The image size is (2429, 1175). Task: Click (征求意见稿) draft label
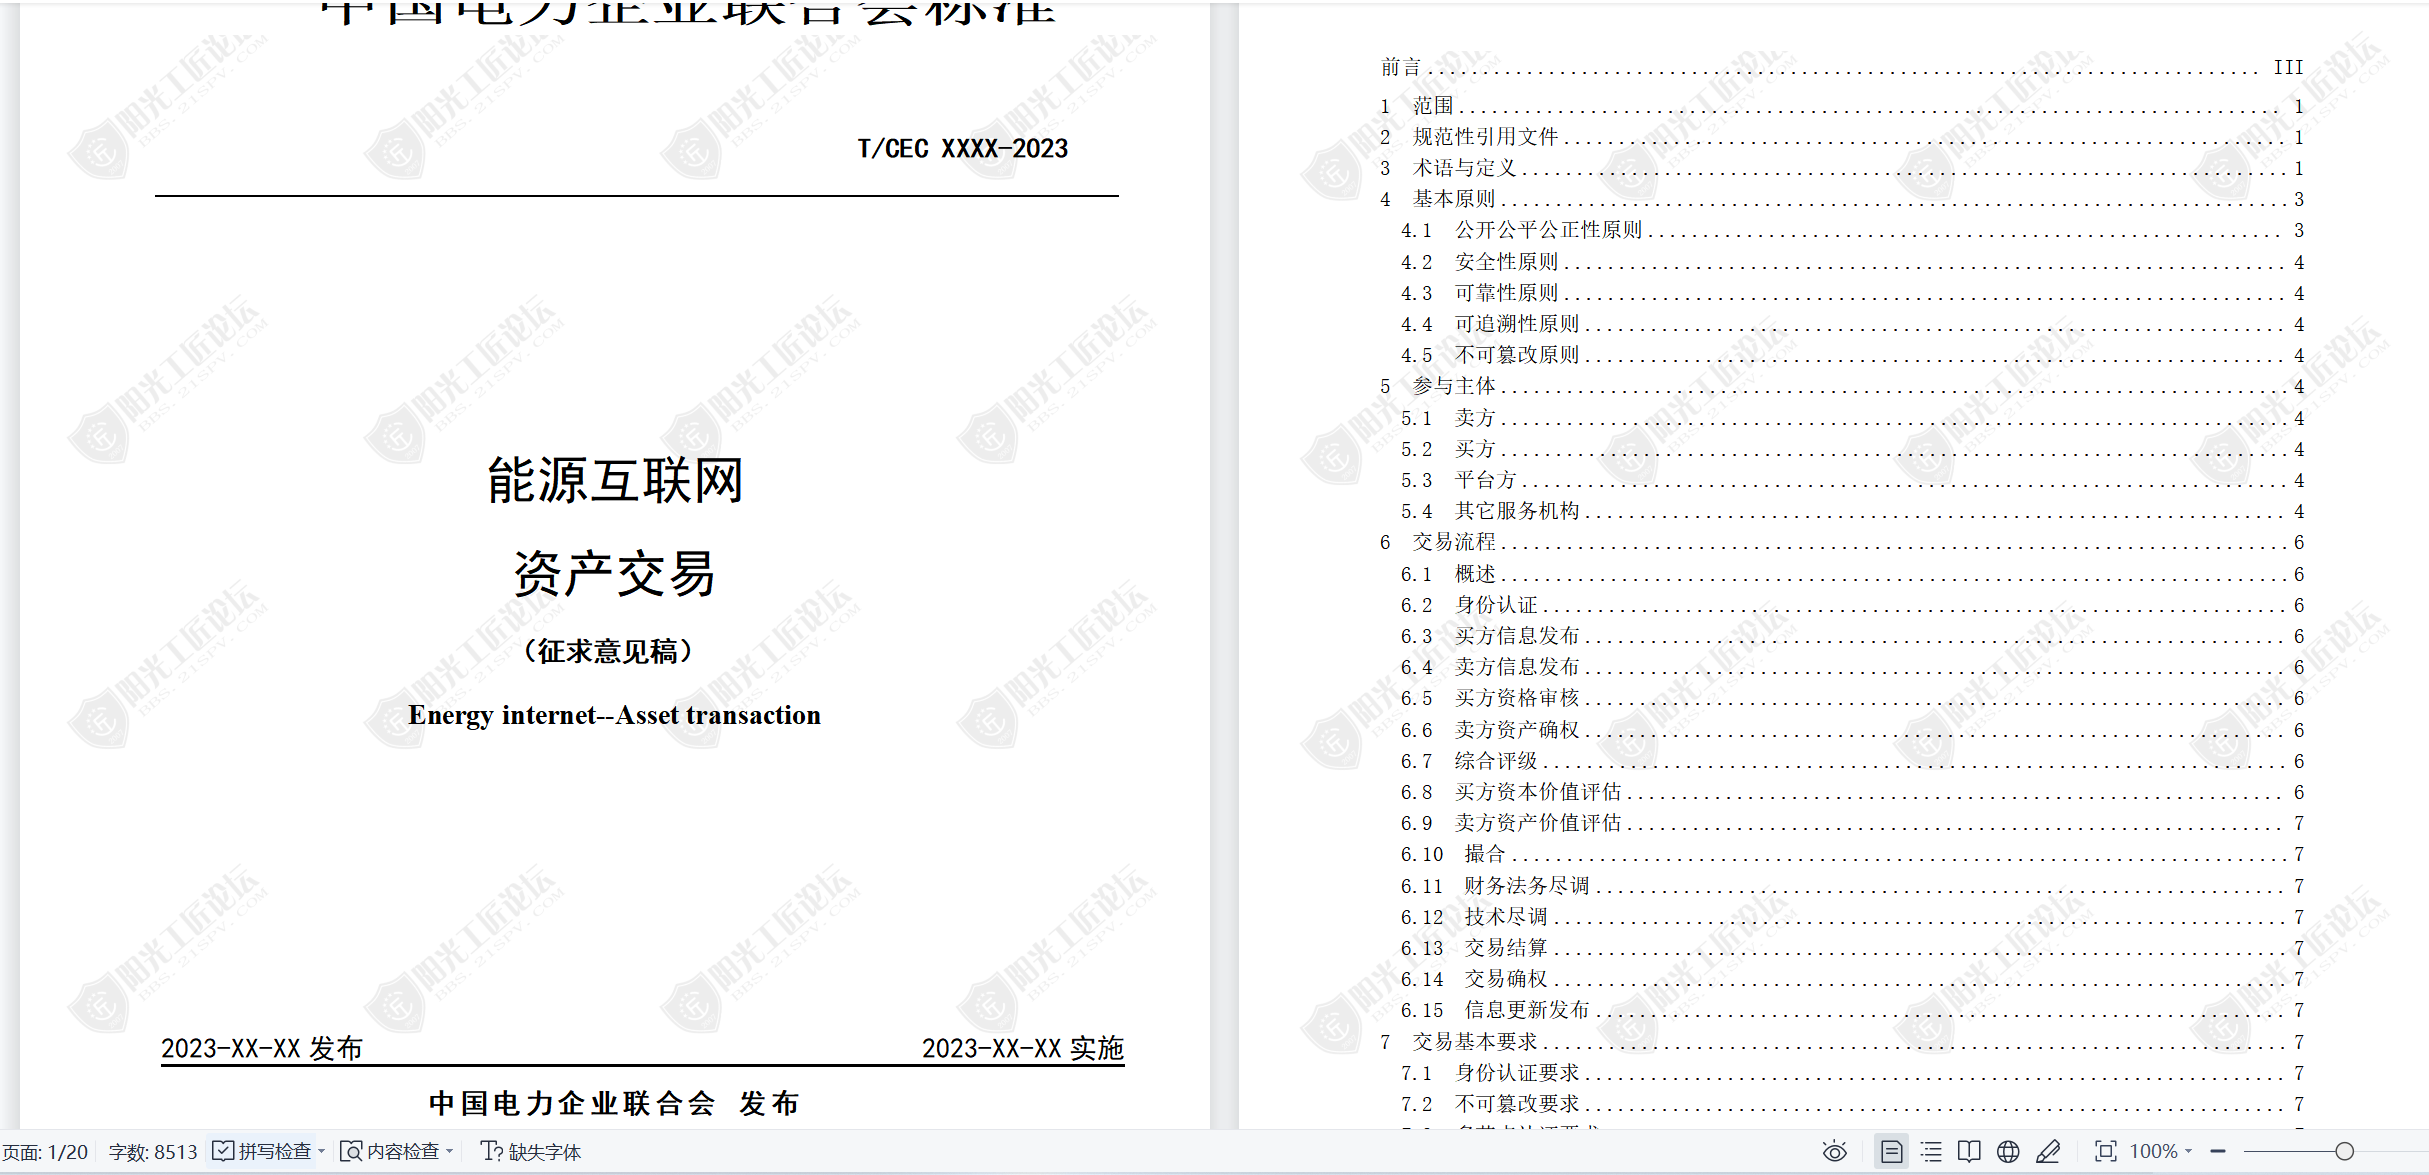608,652
